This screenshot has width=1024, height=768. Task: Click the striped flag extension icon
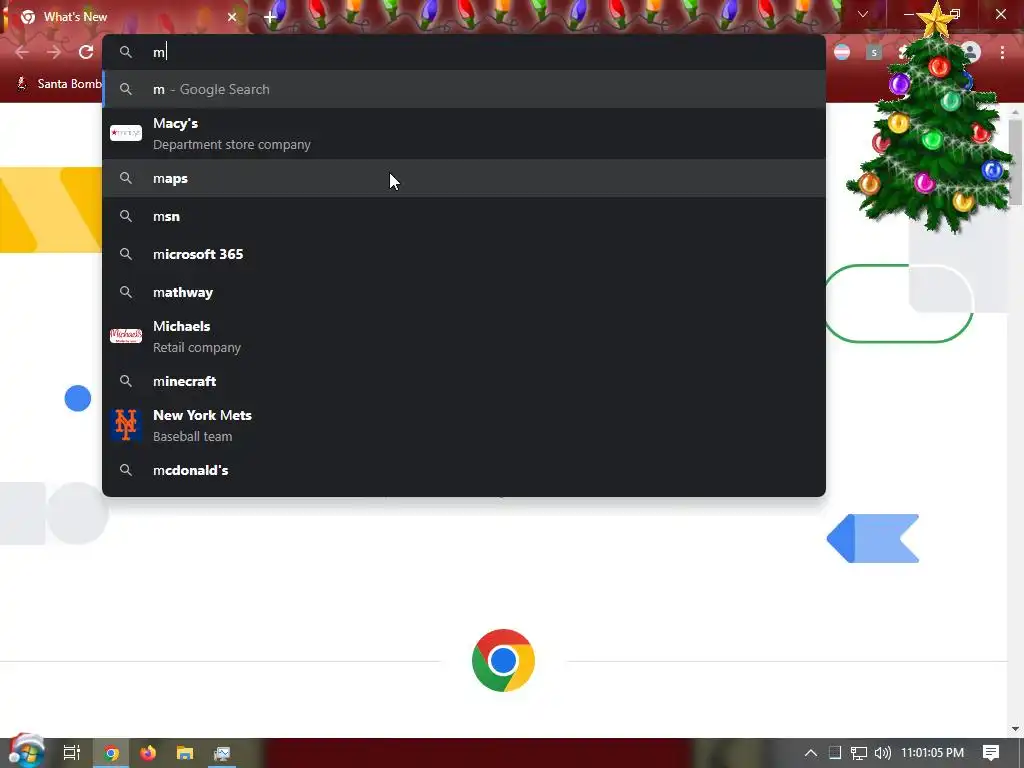click(x=842, y=52)
